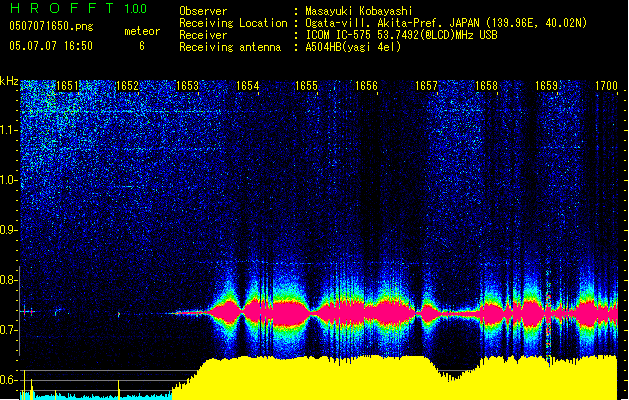629x400 pixels.
Task: Click the 1.1 kHz axis label
Action: (x=9, y=130)
